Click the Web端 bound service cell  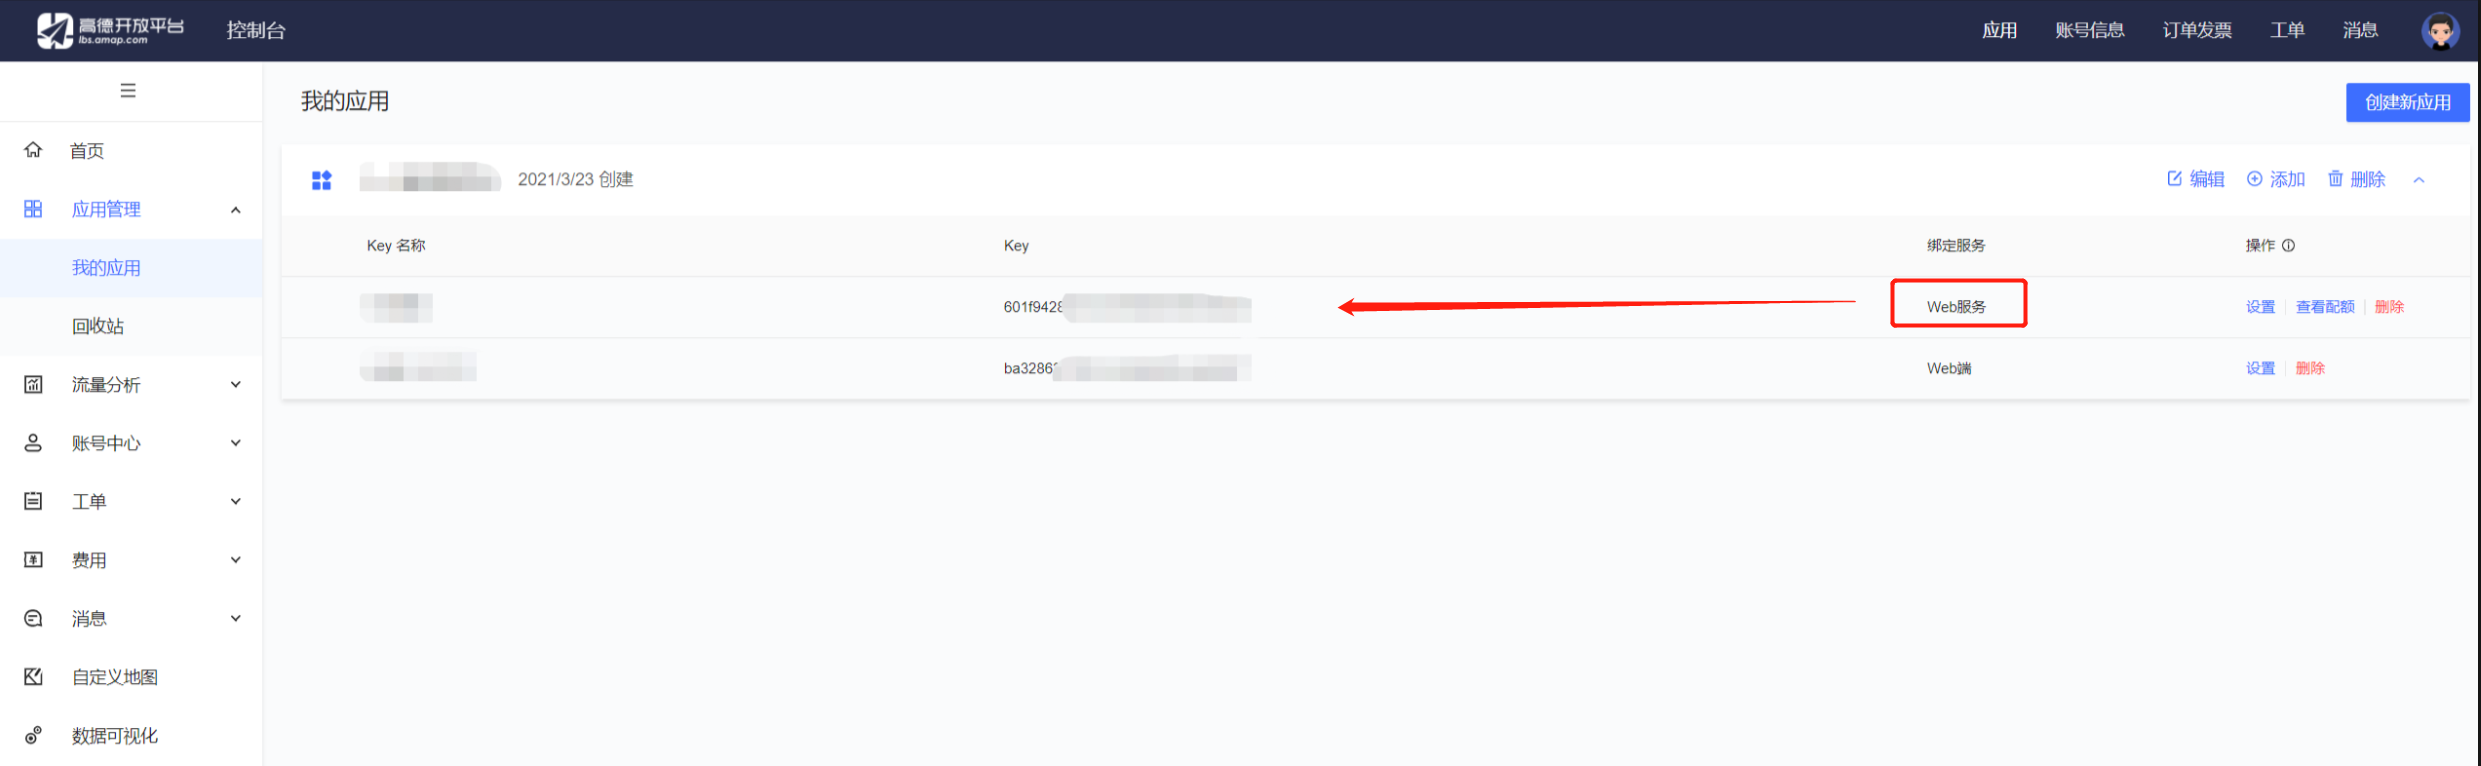coord(1949,368)
